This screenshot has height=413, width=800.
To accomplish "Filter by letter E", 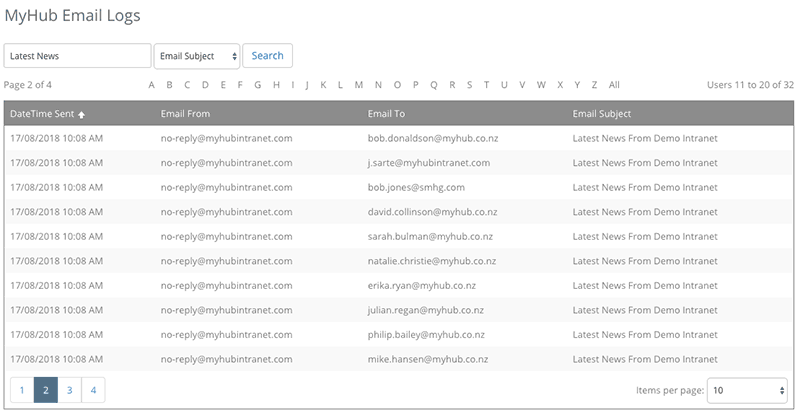I will (223, 85).
